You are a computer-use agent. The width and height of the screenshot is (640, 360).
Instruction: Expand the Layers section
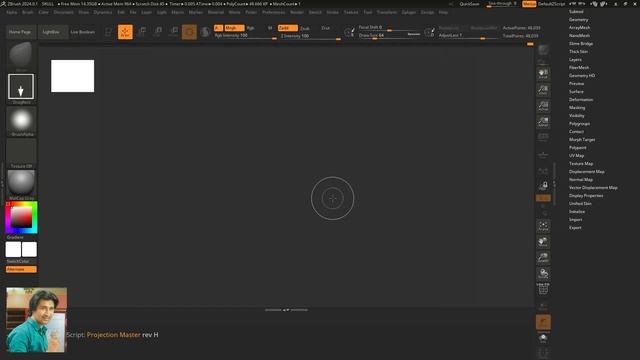pos(575,60)
